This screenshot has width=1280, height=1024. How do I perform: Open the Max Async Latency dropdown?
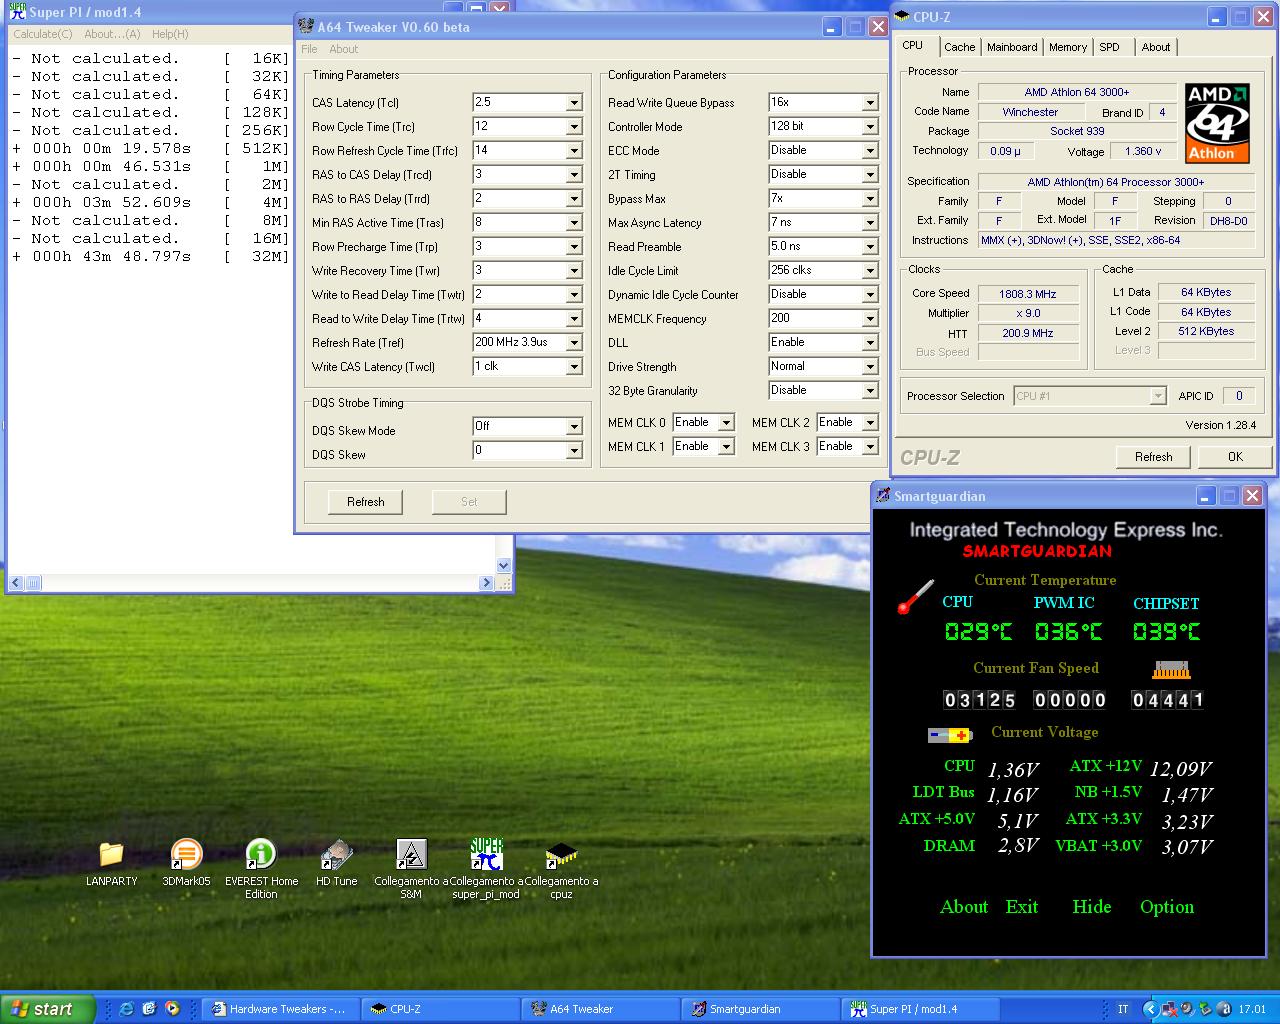(870, 223)
